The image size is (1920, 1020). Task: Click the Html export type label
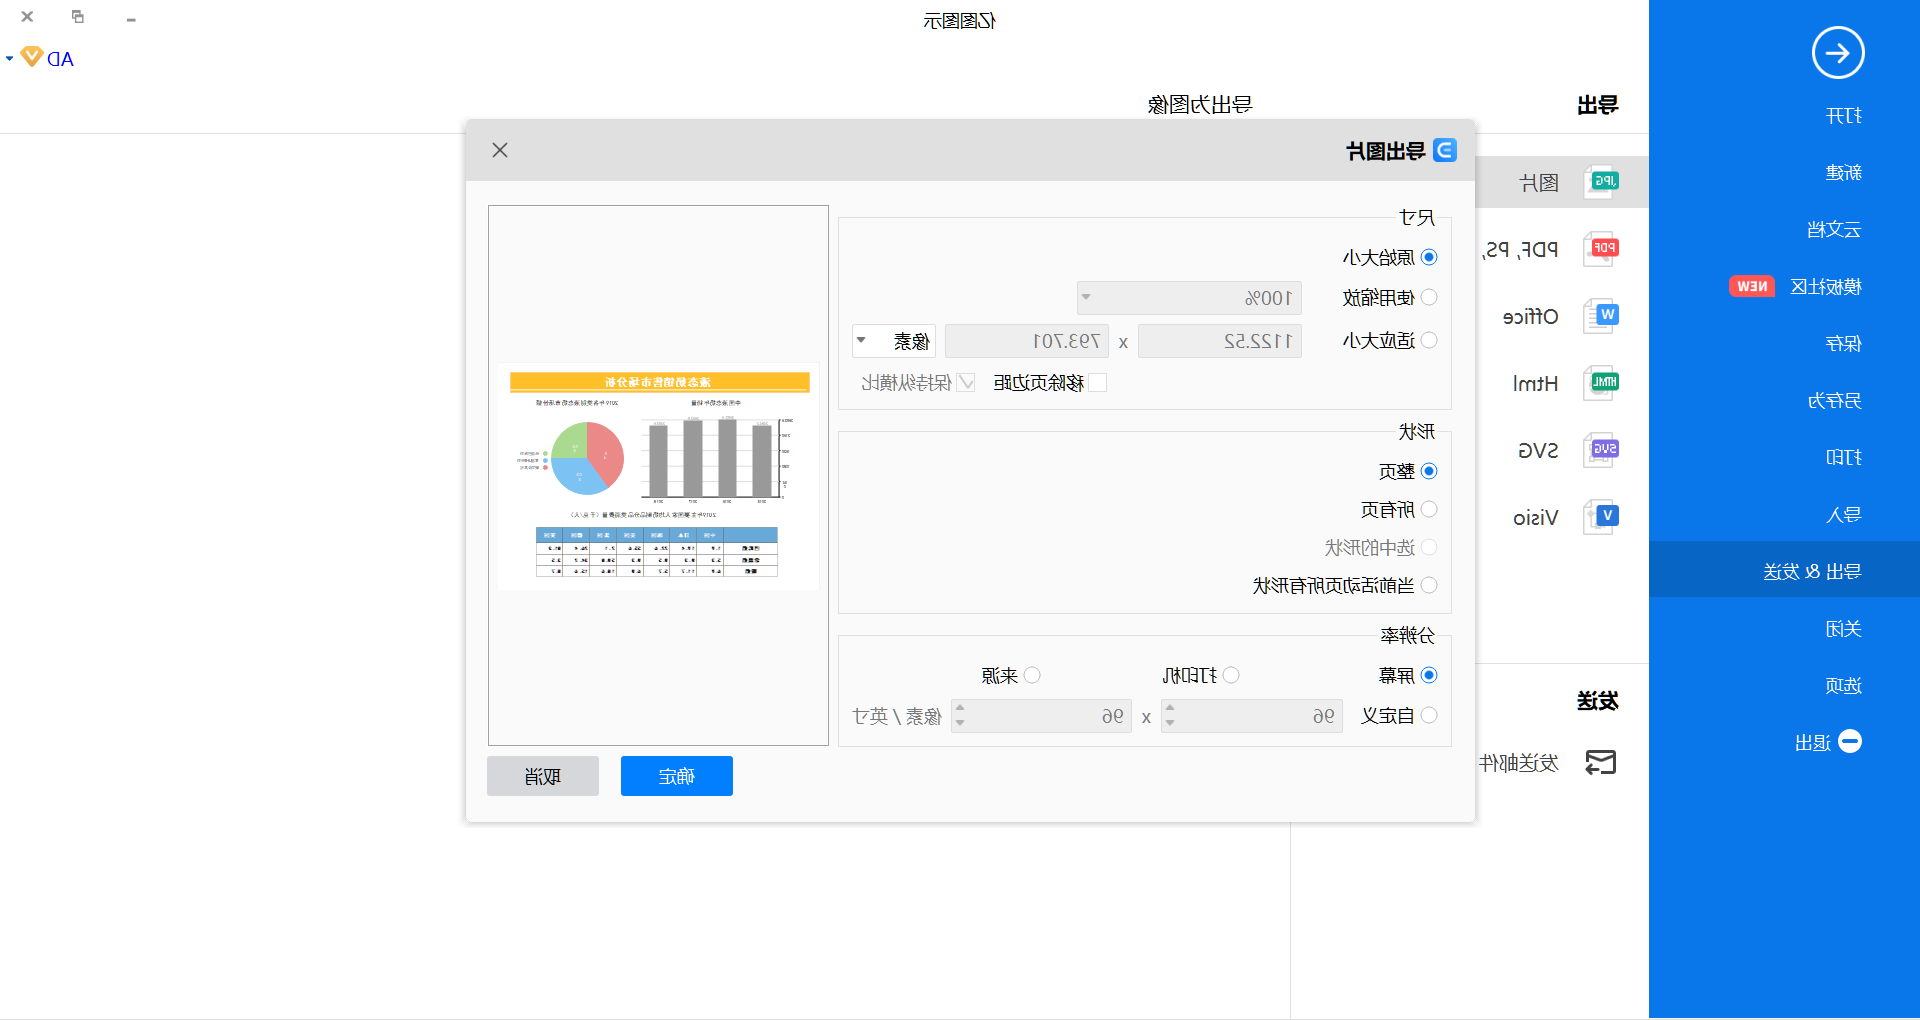pyautogui.click(x=1535, y=384)
